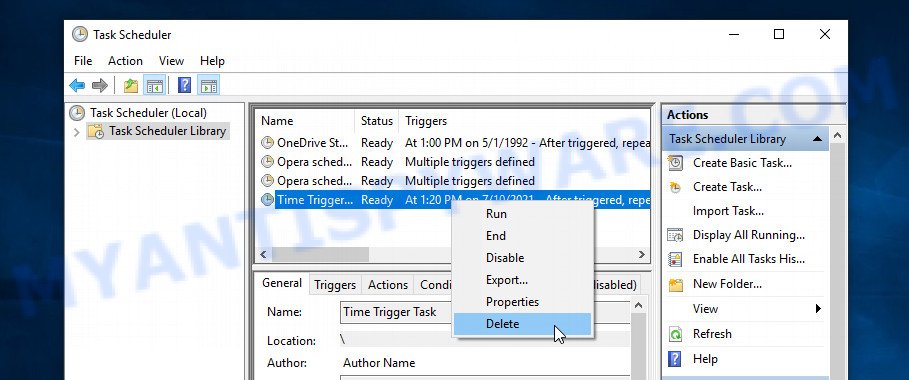Click the Forward arrow toolbar icon

pyautogui.click(x=100, y=86)
